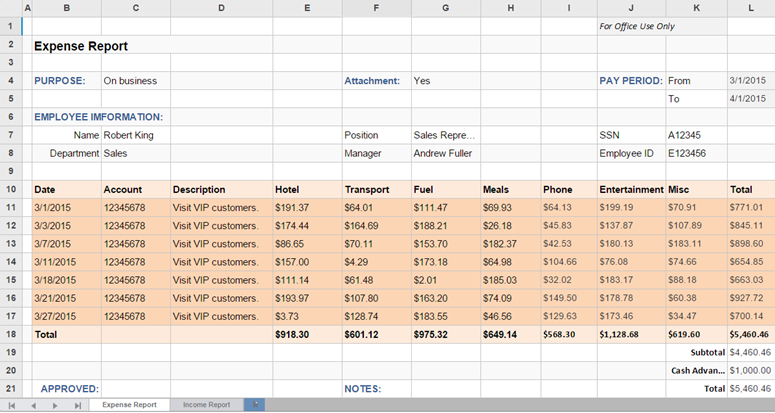775x413 pixels.
Task: Jump to last sheet navigation arrow
Action: point(78,405)
